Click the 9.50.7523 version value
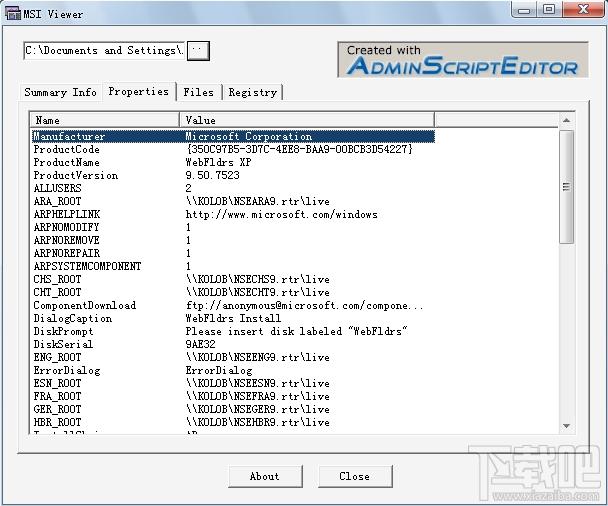This screenshot has height=506, width=608. click(212, 175)
